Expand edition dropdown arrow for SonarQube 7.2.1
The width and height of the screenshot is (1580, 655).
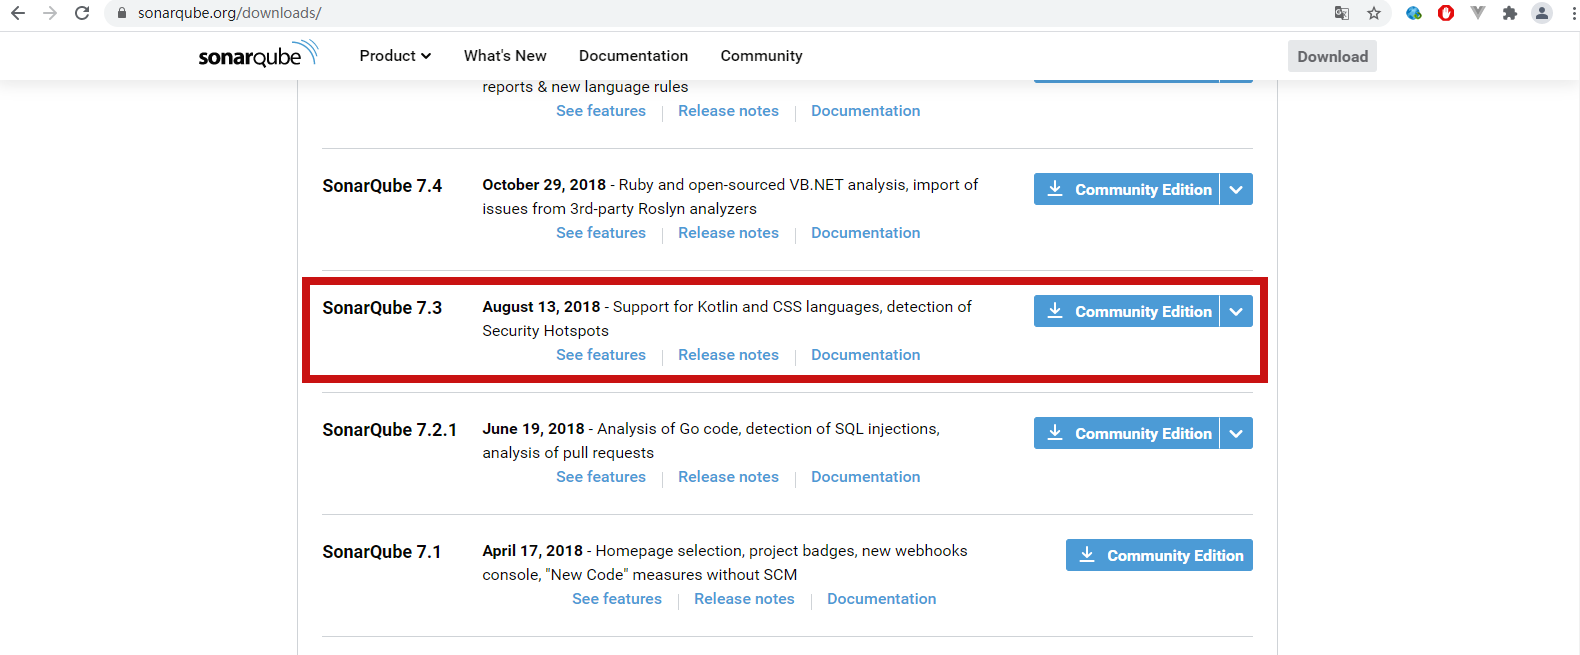[x=1236, y=434]
